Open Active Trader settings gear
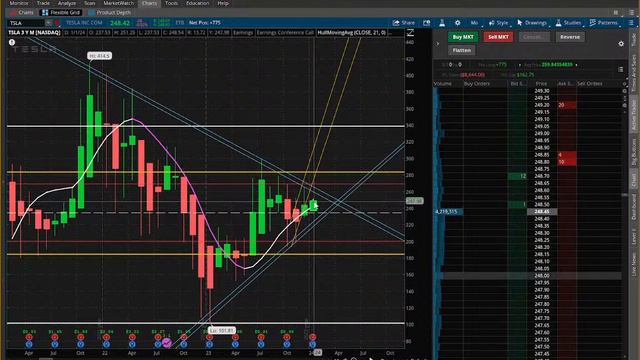Screen dimensions: 640x360 coord(621,43)
